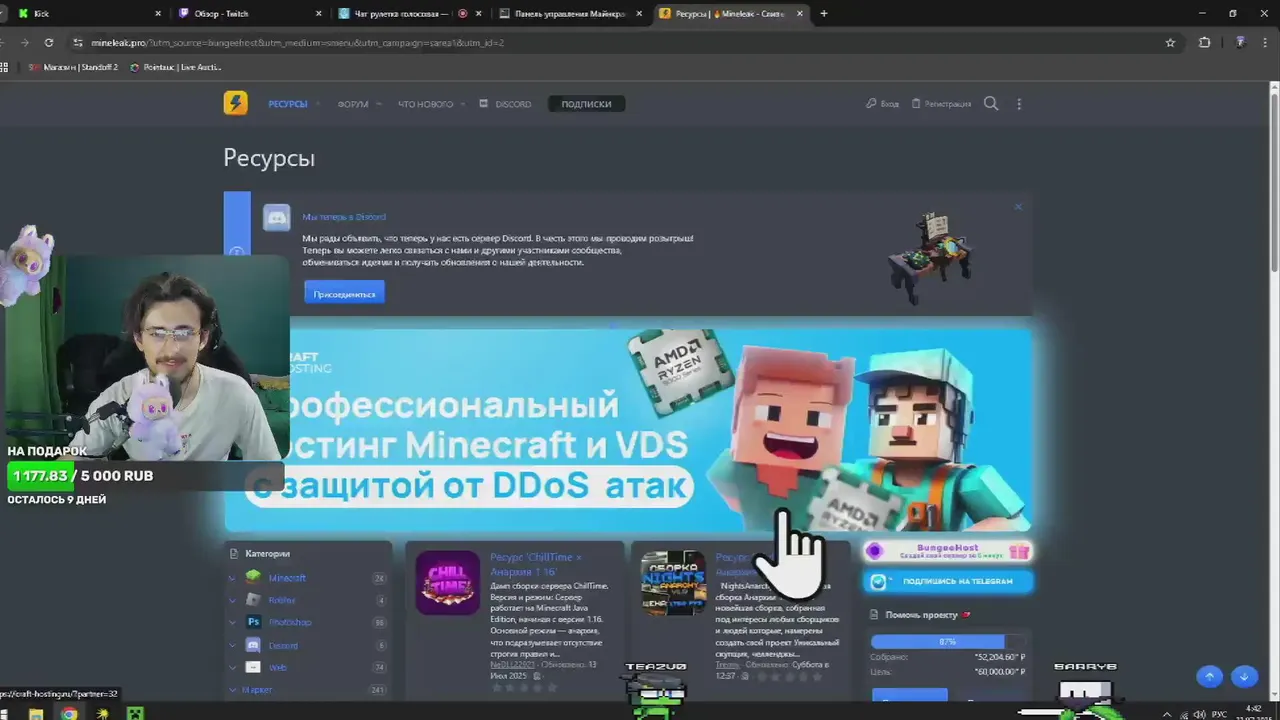The image size is (1280, 720).
Task: Dismiss the Discord announcement with X
Action: [x=1018, y=207]
